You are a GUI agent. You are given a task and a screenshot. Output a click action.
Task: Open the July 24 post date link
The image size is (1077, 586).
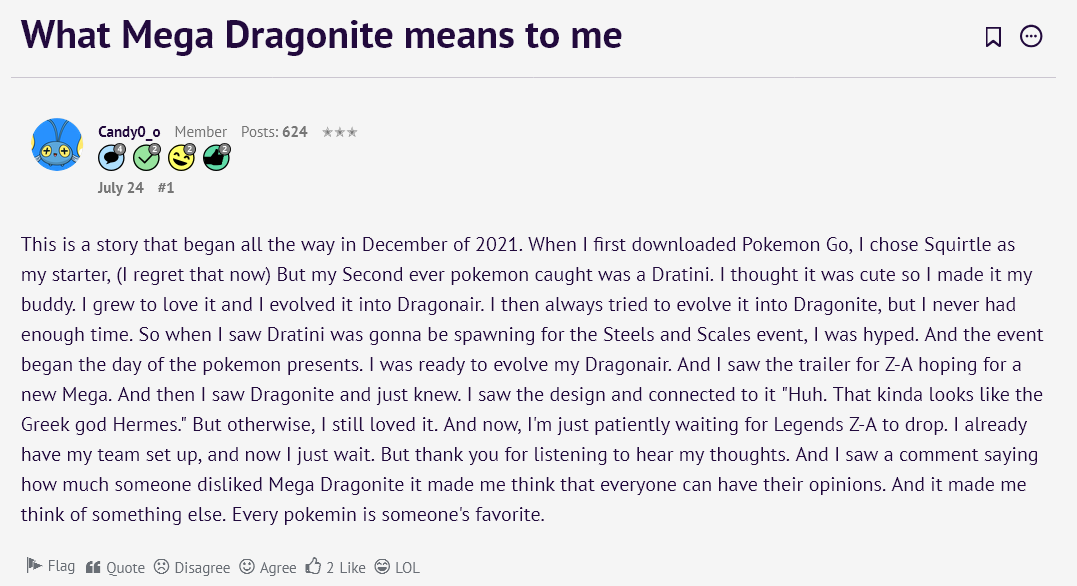point(121,188)
